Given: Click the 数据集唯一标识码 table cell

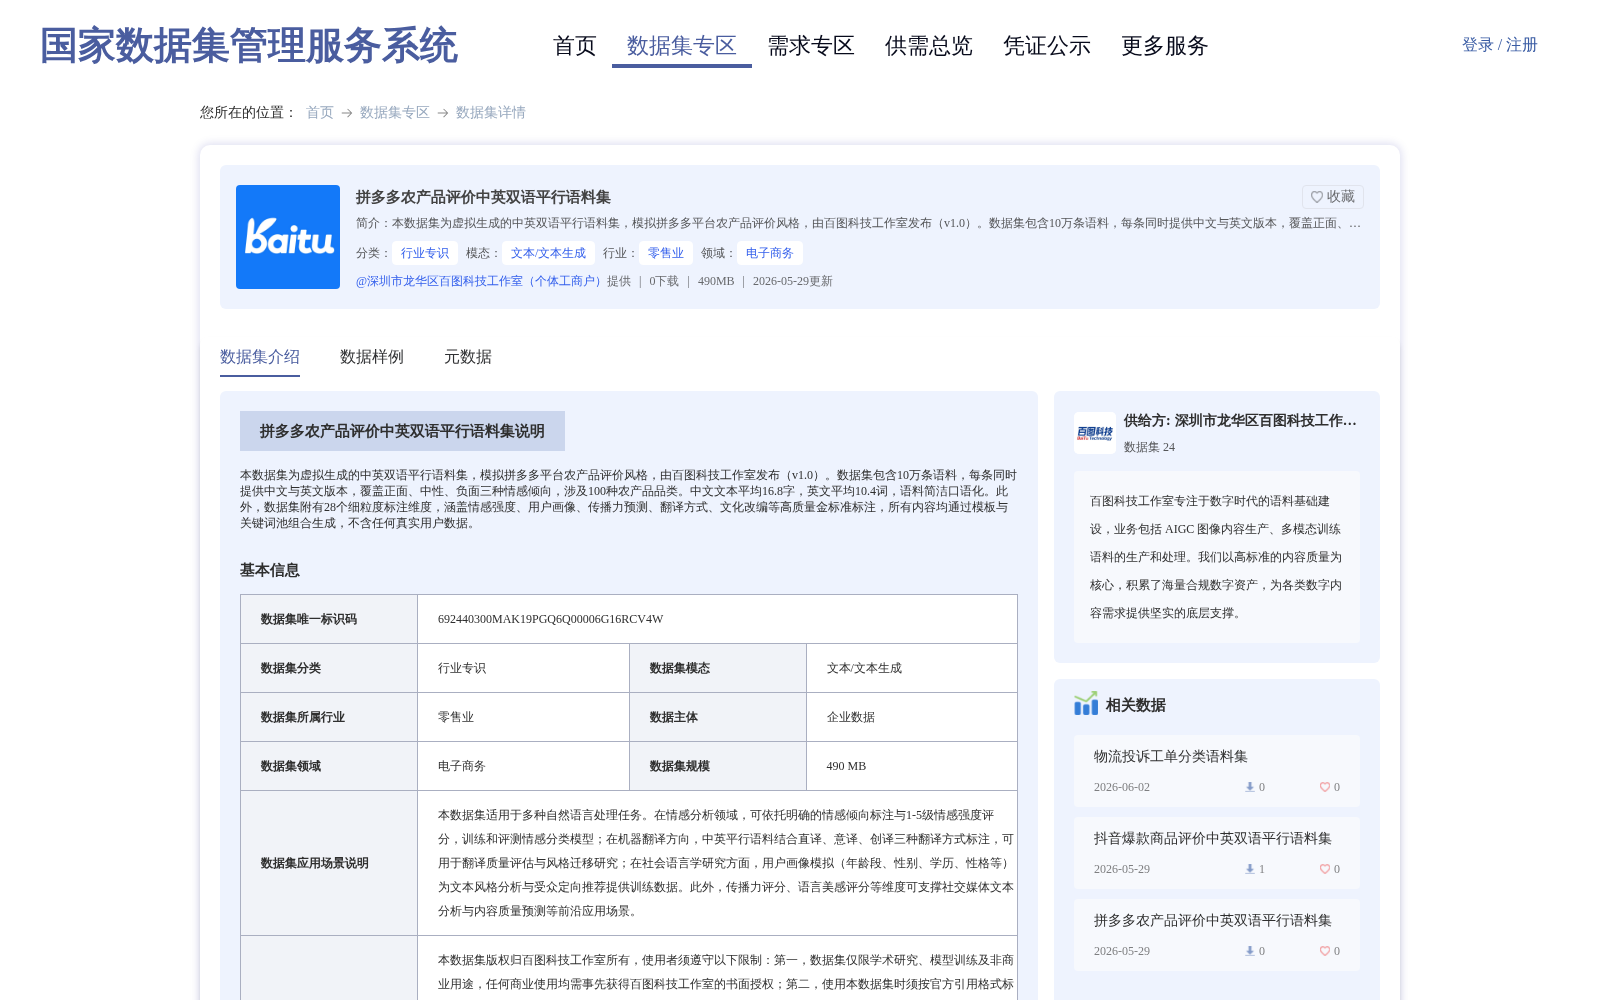Looking at the screenshot, I should click(x=329, y=619).
